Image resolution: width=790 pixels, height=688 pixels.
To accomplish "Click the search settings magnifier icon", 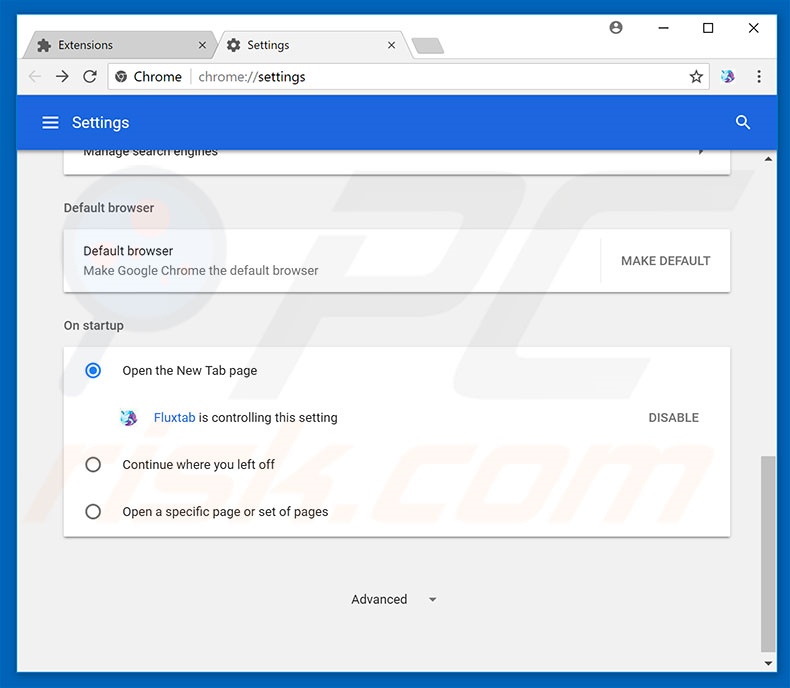I will click(x=742, y=122).
